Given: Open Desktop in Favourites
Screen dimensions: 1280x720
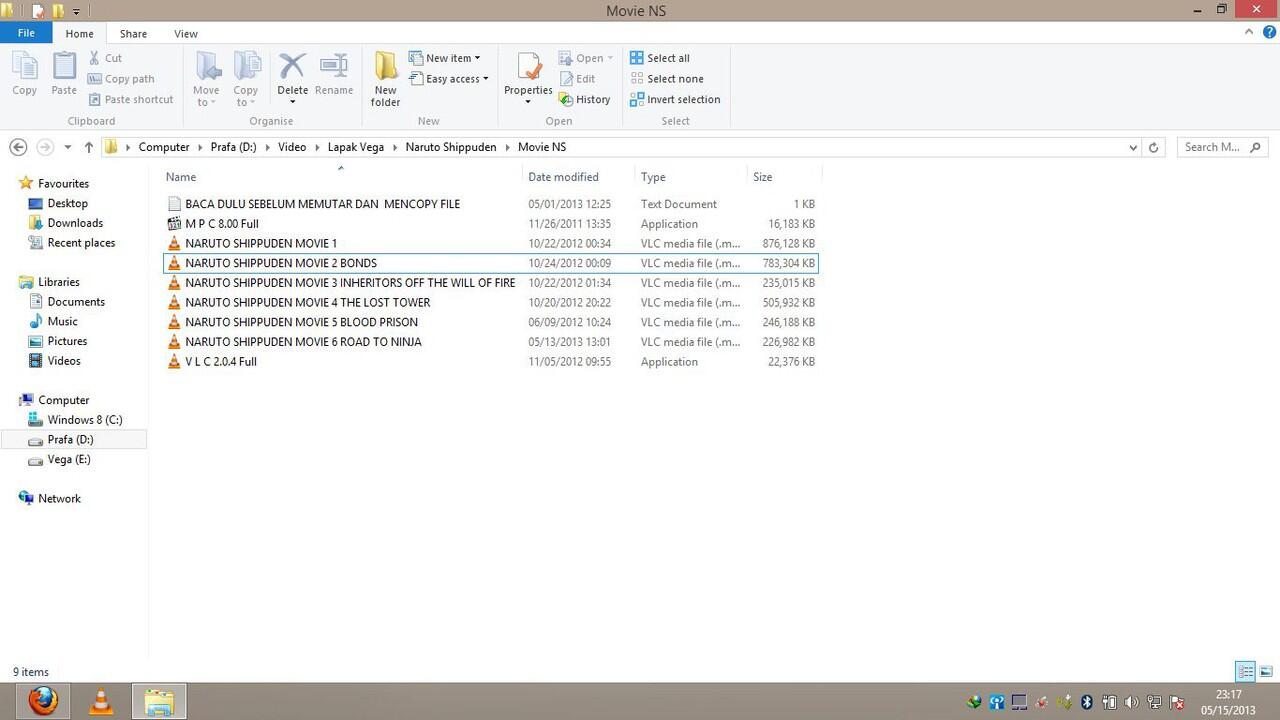Looking at the screenshot, I should click(x=68, y=203).
